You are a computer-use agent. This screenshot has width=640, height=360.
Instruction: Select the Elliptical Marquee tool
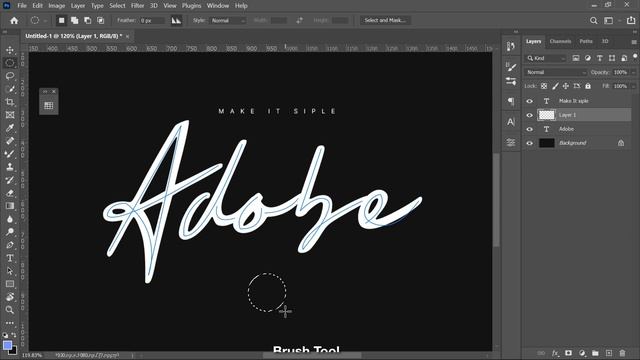[10, 63]
